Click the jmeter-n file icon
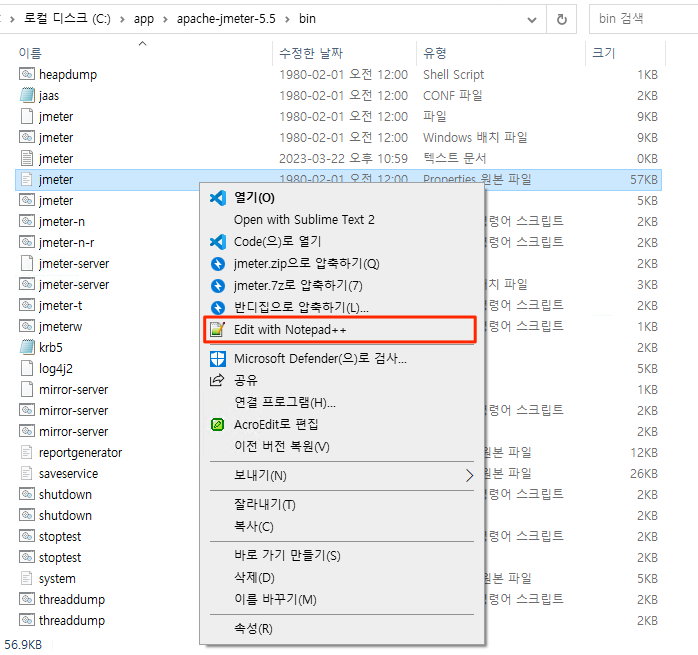Viewport: 698px width, 655px height. point(27,221)
